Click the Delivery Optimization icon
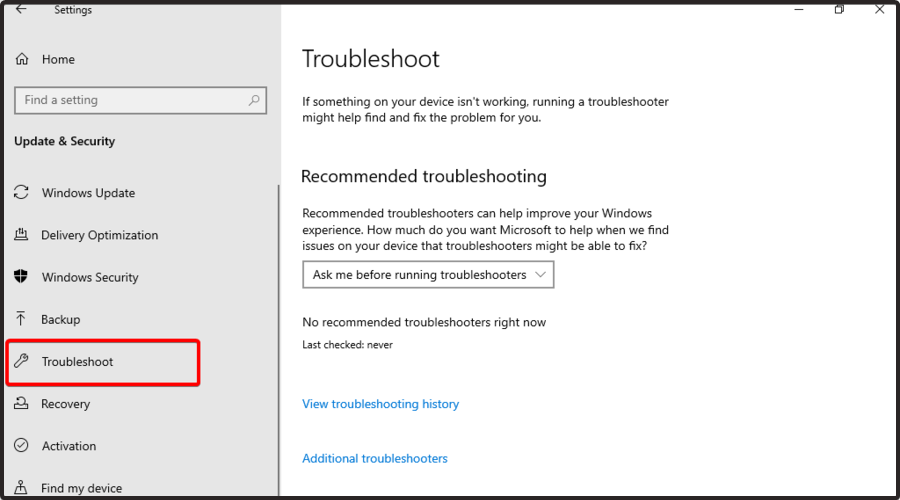The image size is (900, 500). point(21,234)
